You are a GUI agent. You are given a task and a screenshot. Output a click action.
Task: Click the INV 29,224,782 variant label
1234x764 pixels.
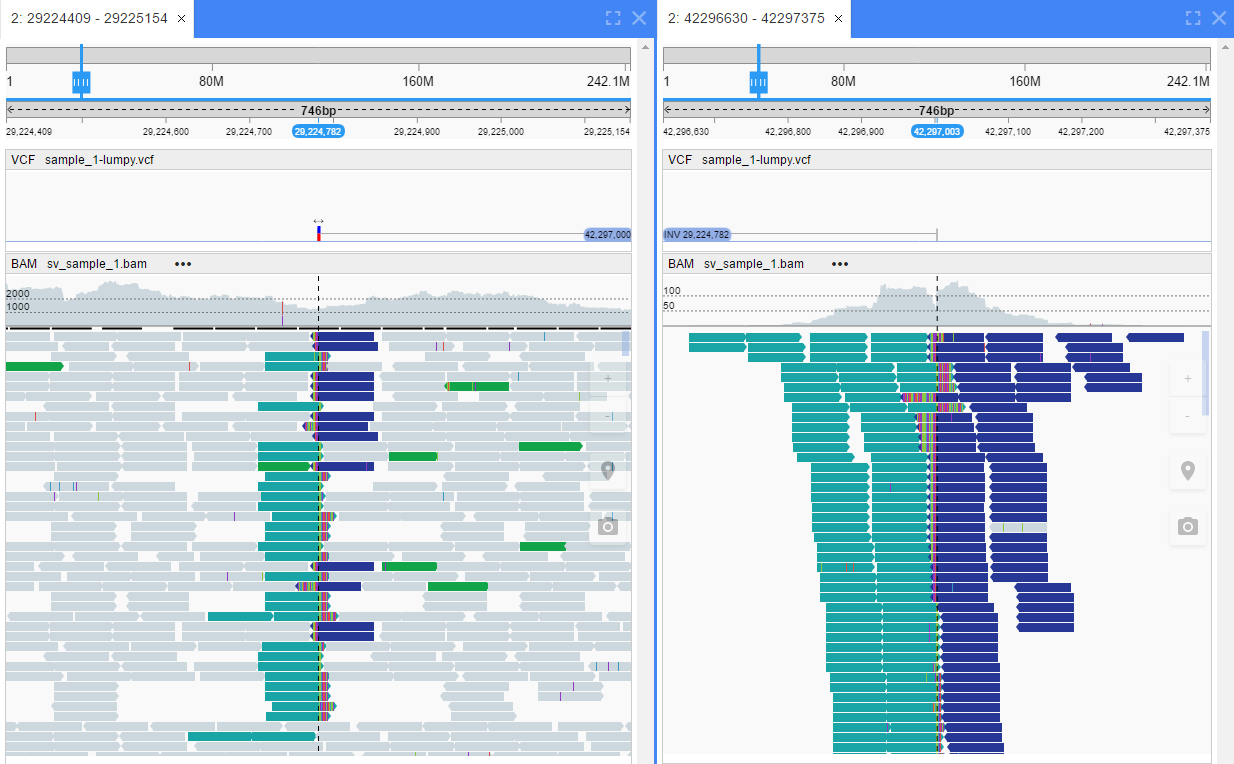(x=697, y=234)
